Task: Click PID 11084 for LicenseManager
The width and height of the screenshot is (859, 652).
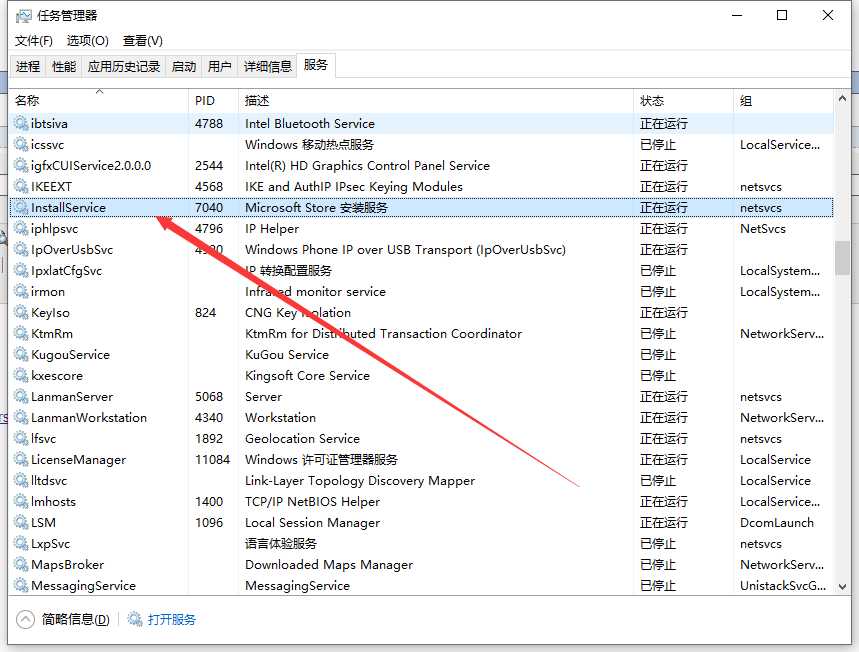Action: point(213,460)
